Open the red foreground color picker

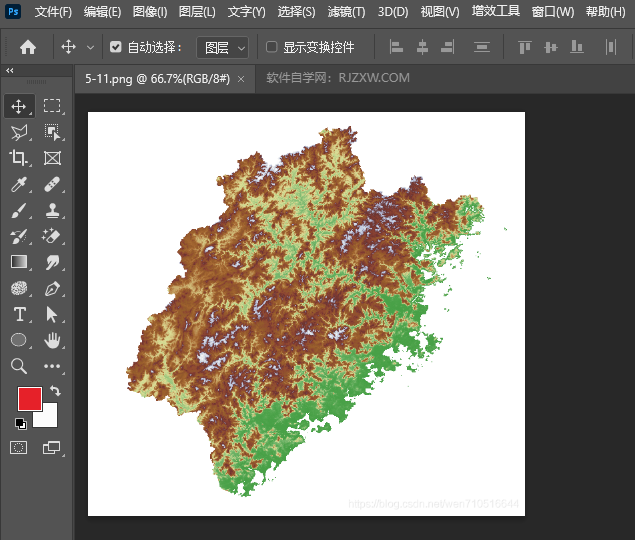click(30, 398)
